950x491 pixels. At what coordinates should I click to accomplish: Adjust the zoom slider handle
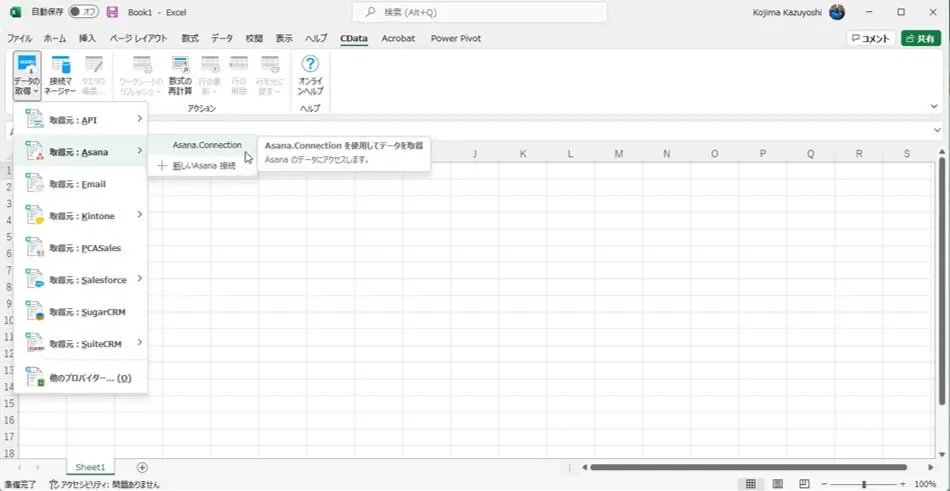(x=864, y=484)
